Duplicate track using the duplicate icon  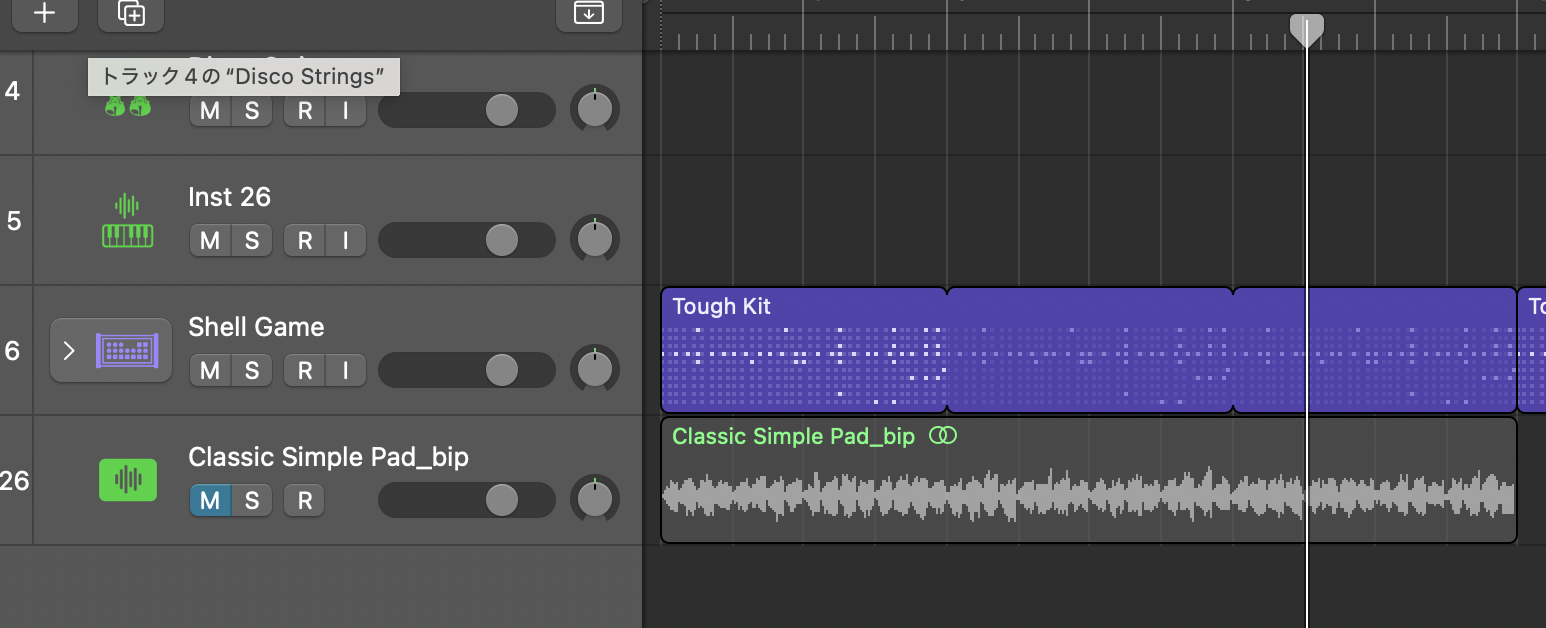click(x=131, y=14)
